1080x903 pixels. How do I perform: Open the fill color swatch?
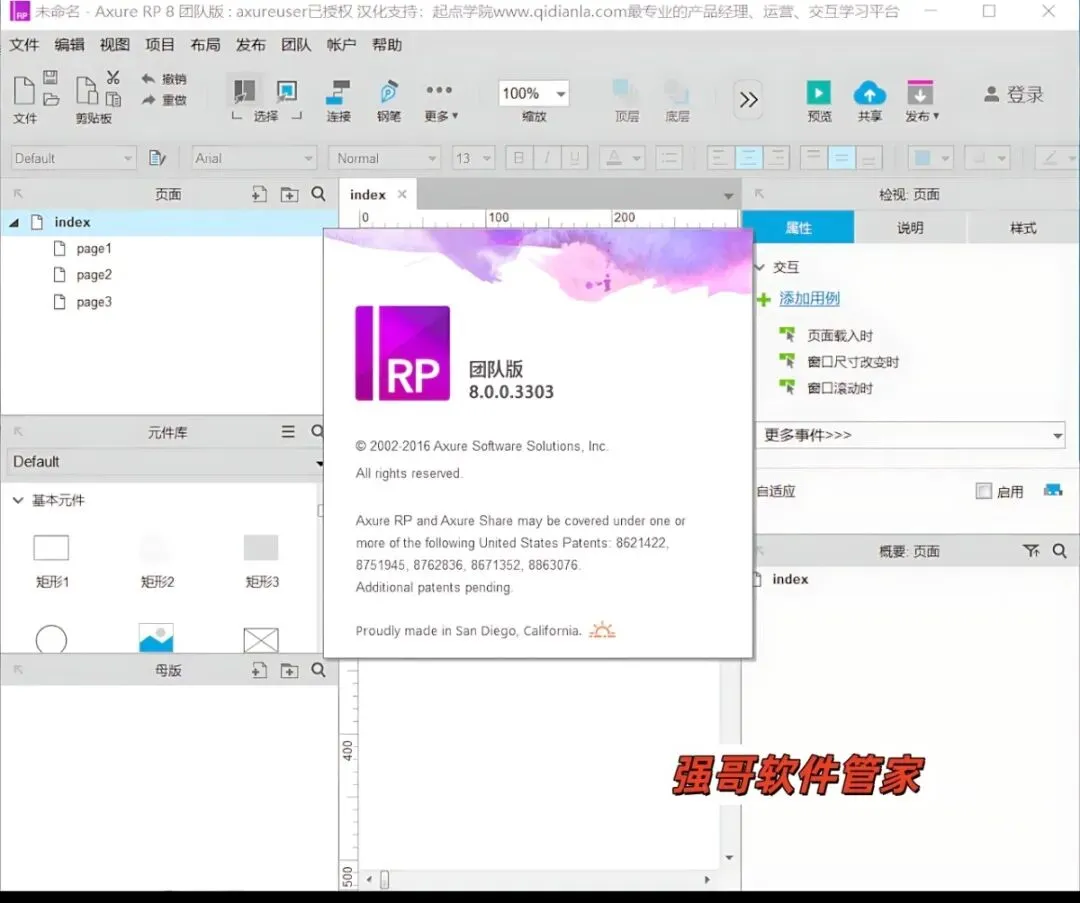(x=931, y=158)
